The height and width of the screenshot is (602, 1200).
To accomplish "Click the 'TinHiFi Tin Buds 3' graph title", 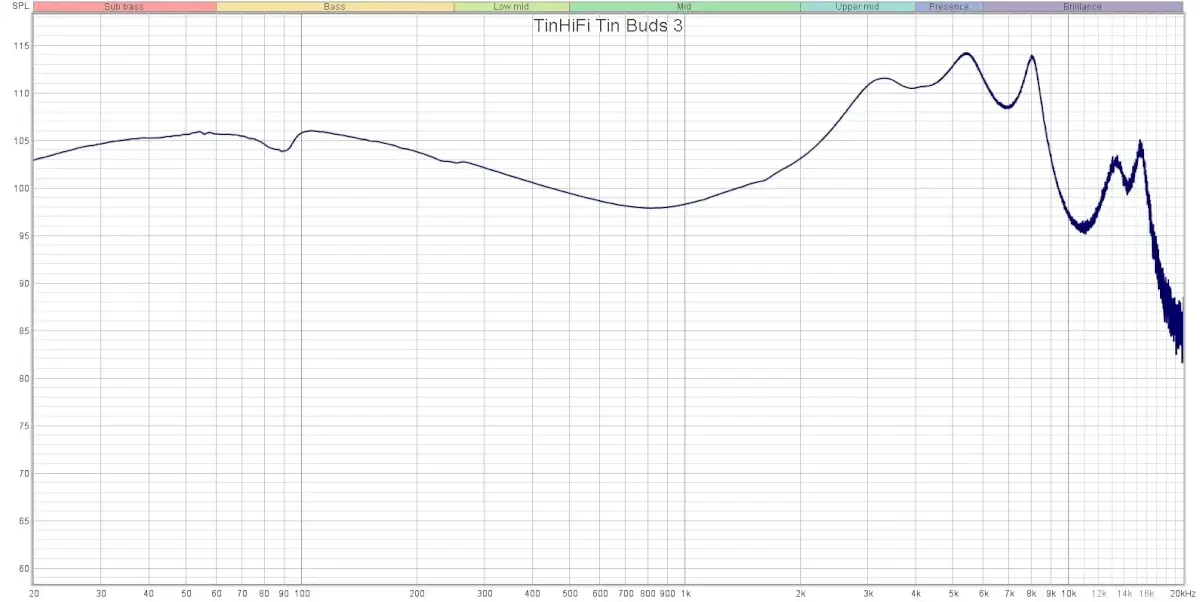I will tap(608, 26).
